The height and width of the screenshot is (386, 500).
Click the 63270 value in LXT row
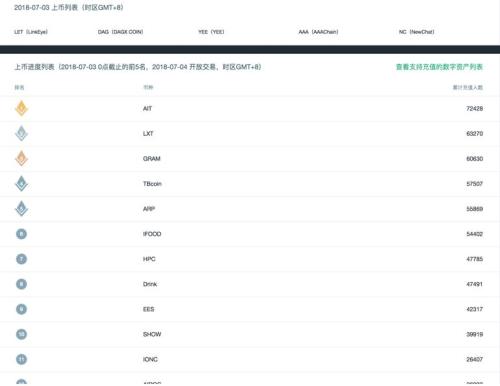(475, 133)
